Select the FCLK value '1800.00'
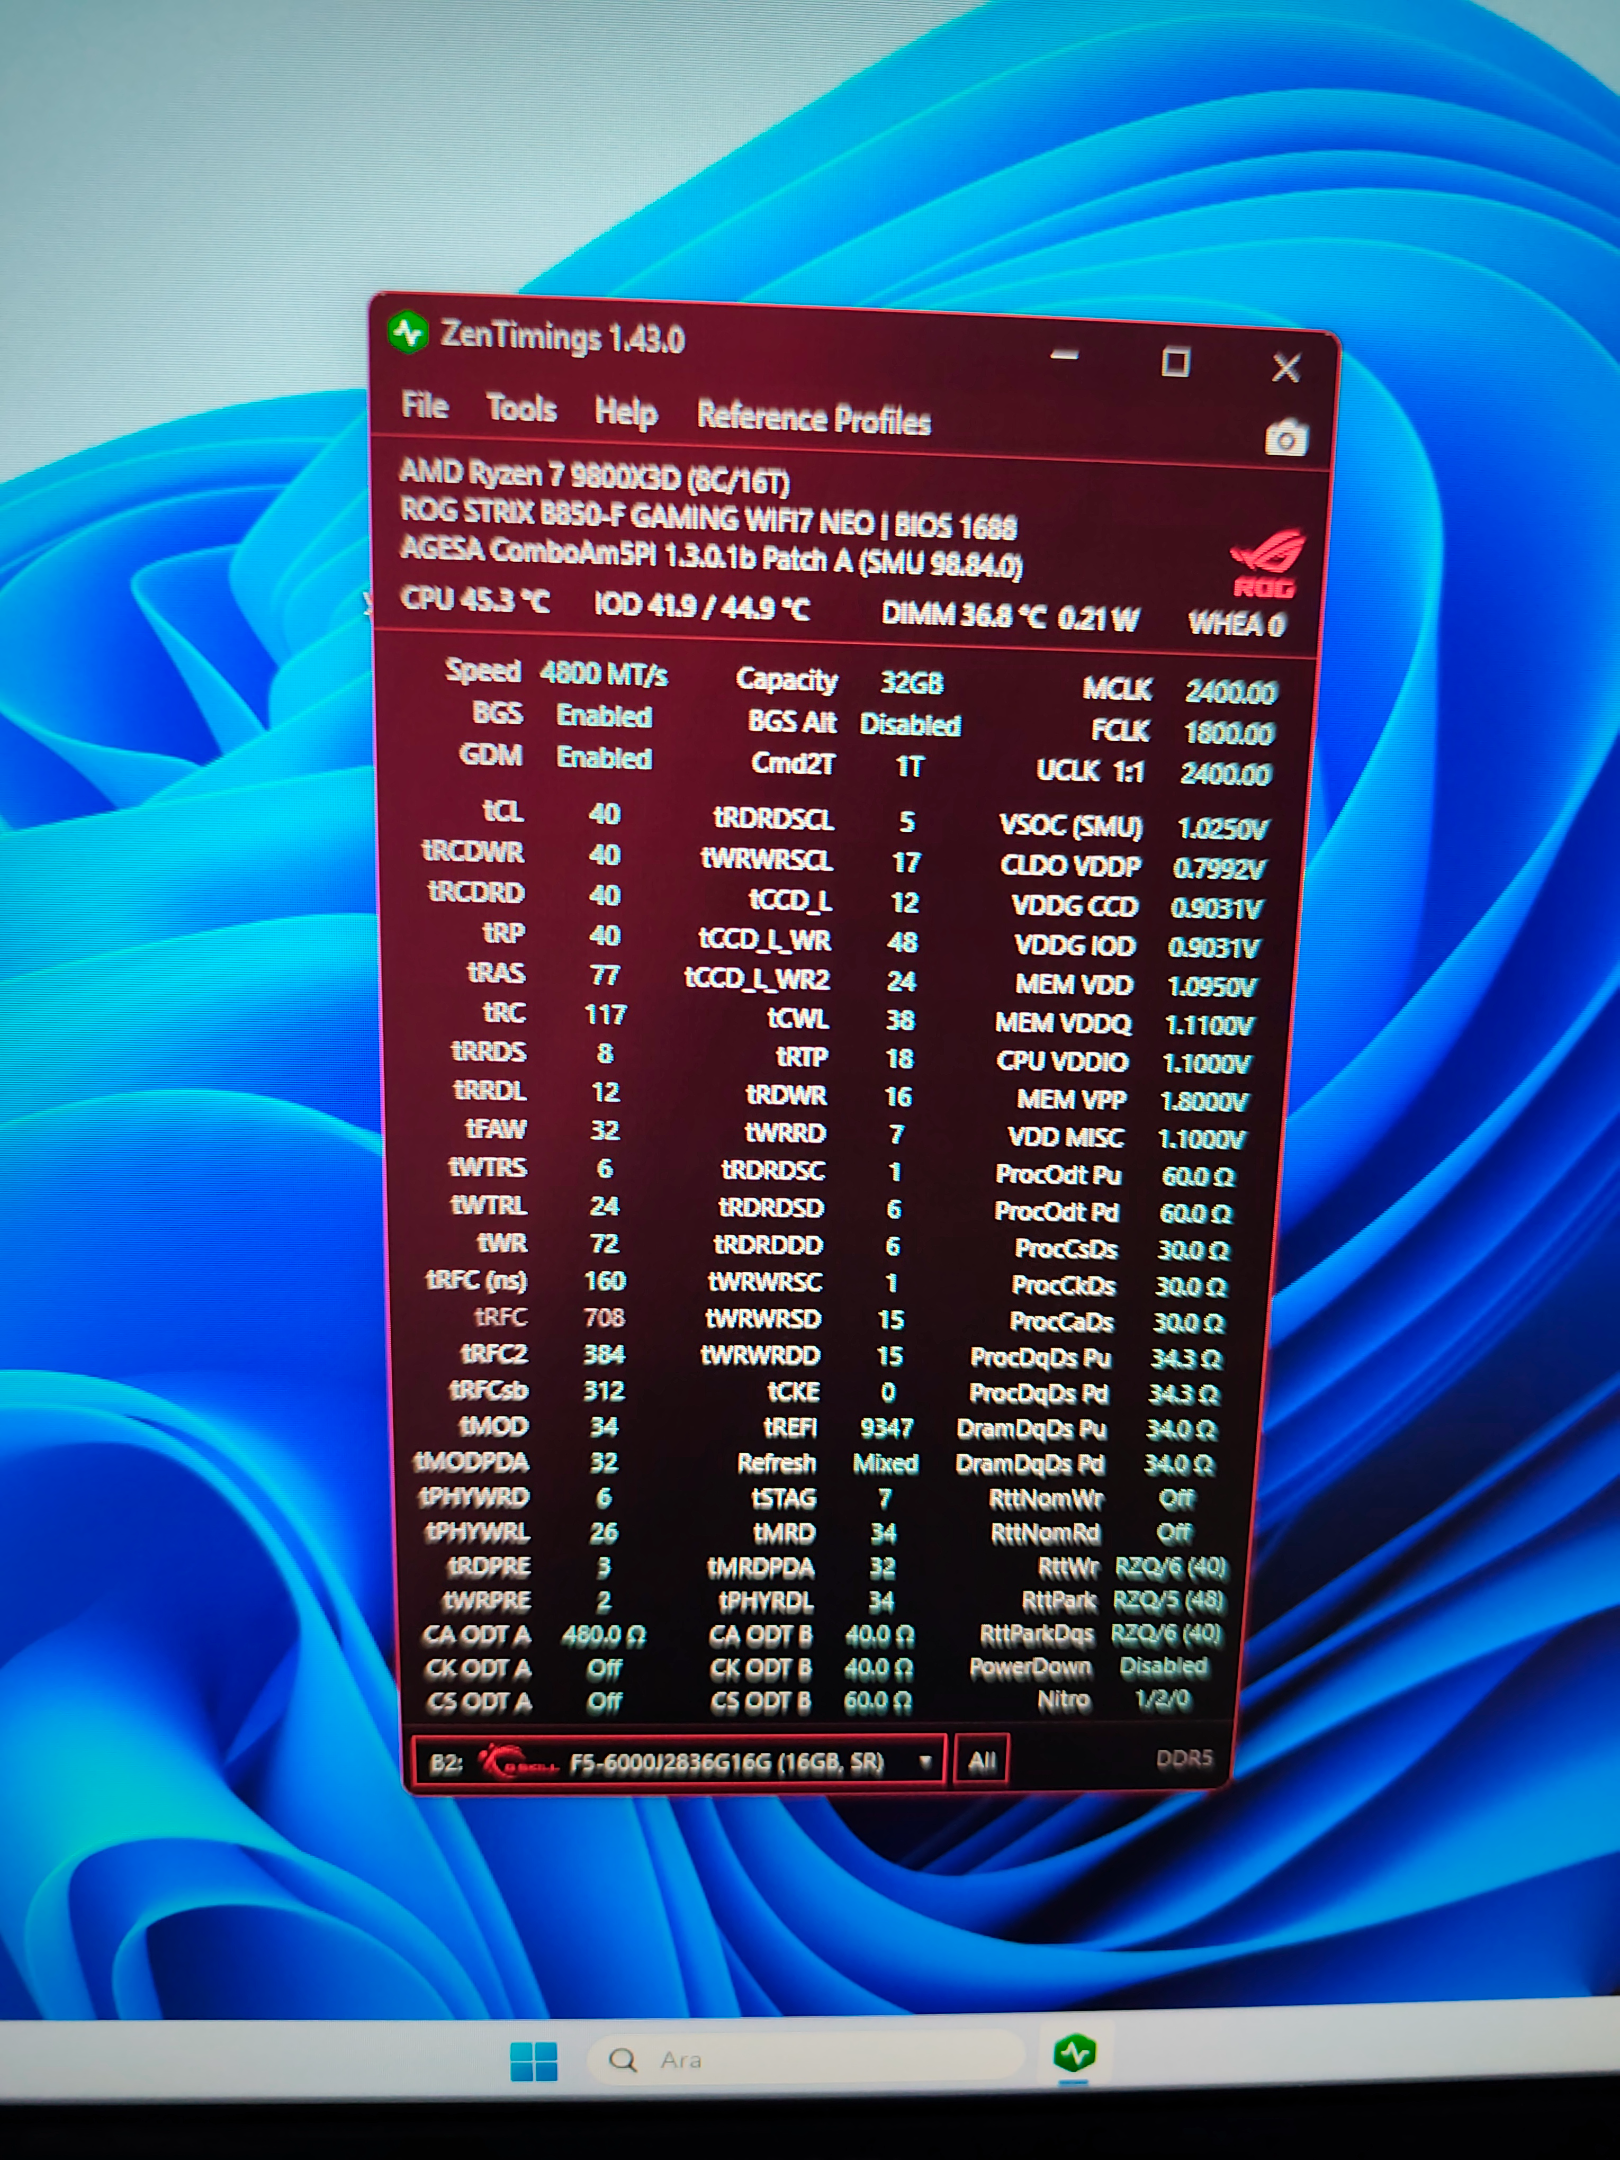The image size is (1620, 2160). click(1228, 733)
